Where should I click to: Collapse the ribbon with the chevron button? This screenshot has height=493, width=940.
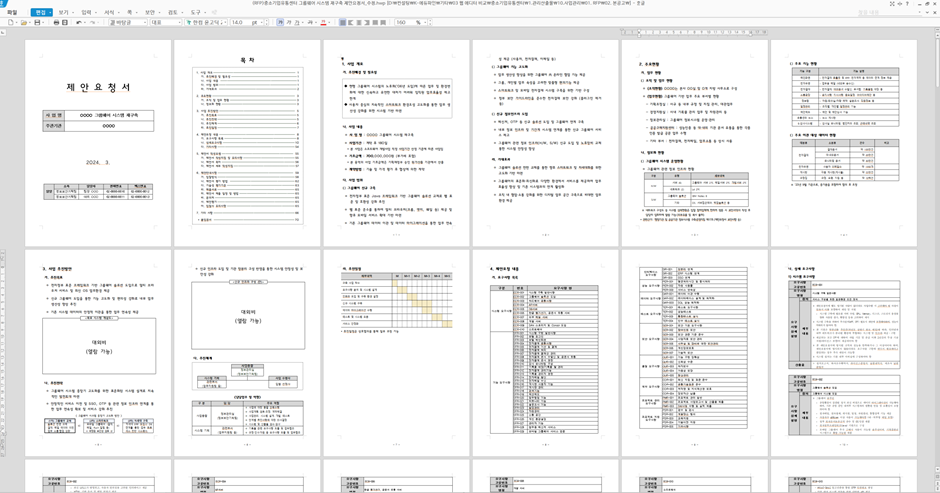pos(927,12)
